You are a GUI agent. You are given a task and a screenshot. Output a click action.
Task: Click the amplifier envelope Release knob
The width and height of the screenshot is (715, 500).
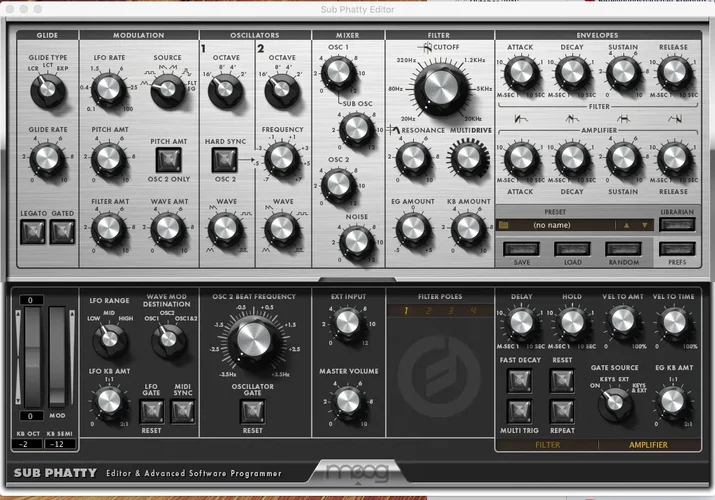[674, 158]
